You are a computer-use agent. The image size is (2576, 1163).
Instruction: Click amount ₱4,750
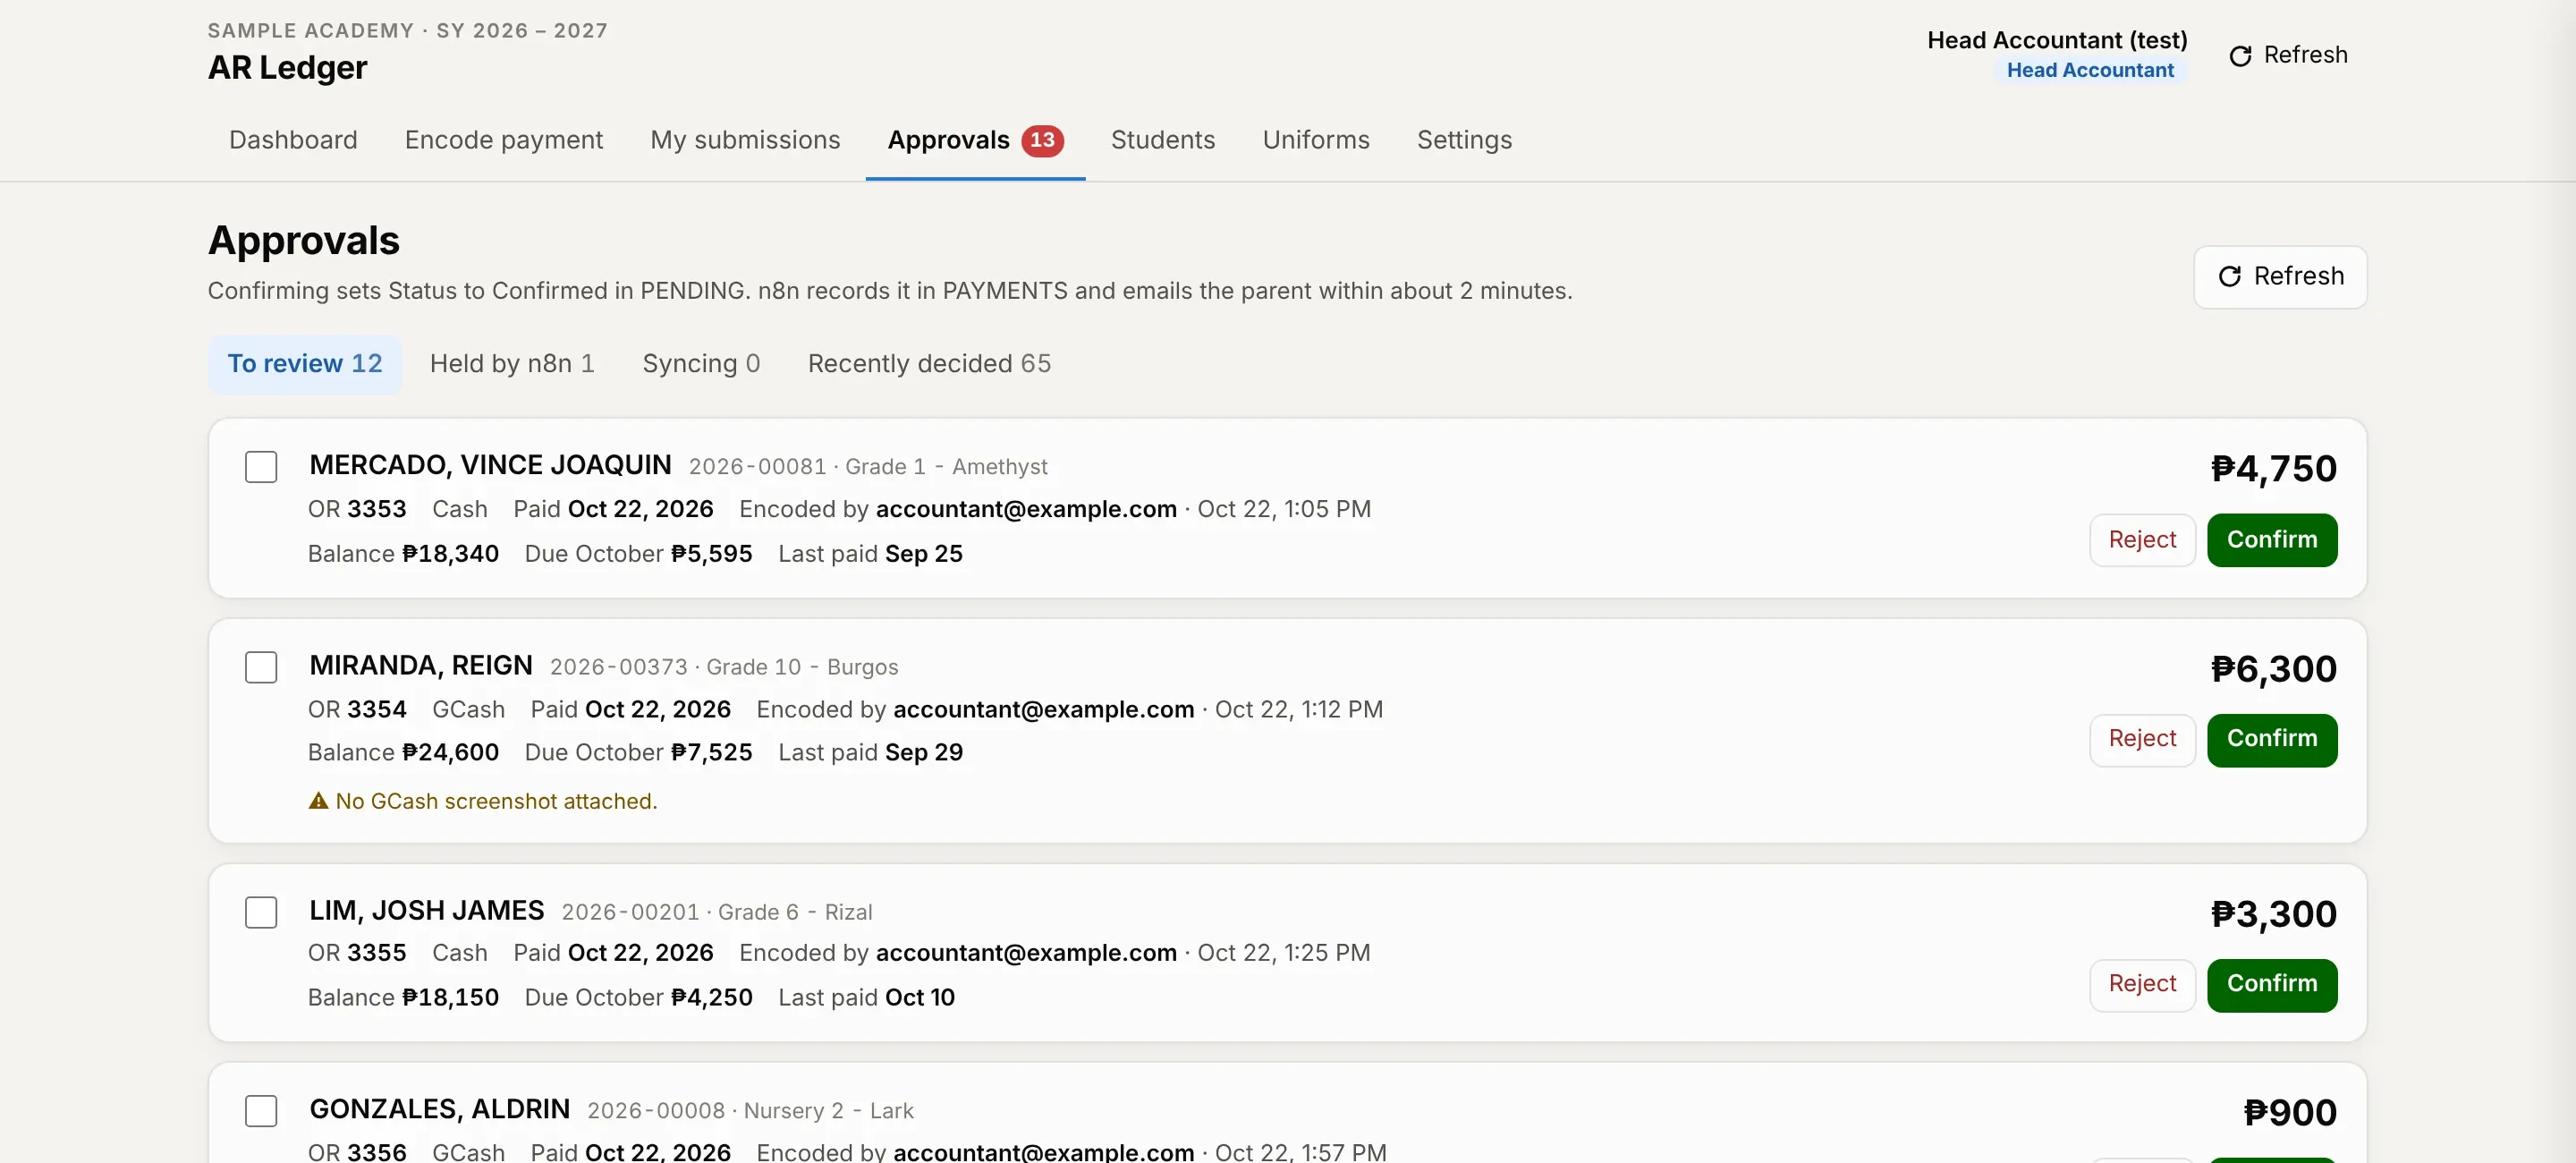click(x=2273, y=469)
